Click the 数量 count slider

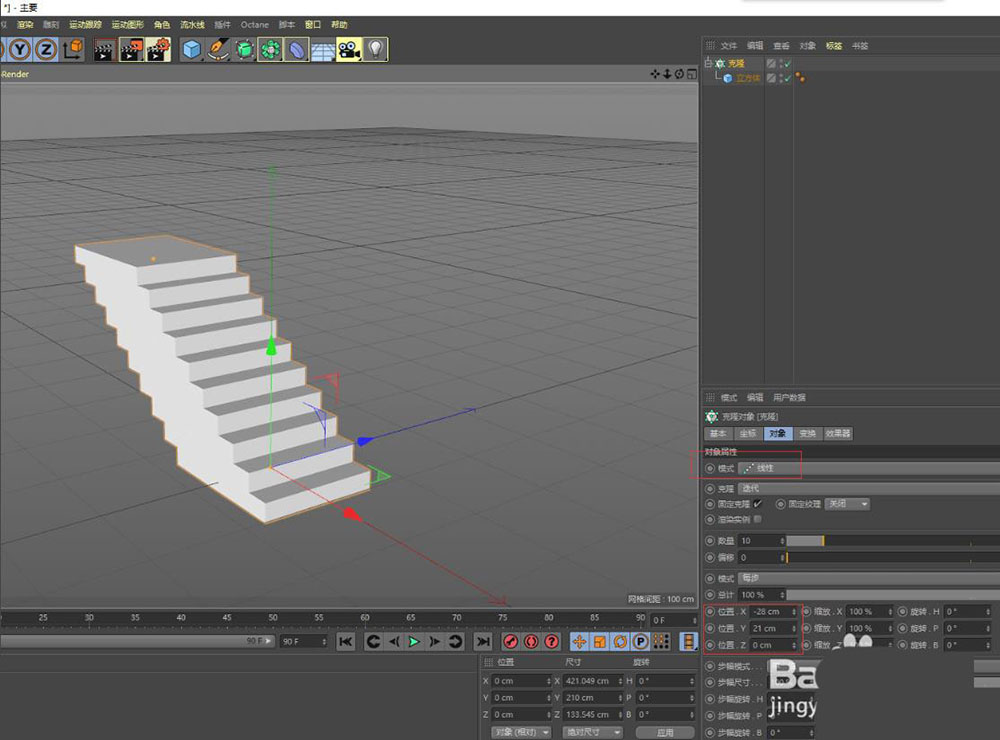(x=893, y=540)
